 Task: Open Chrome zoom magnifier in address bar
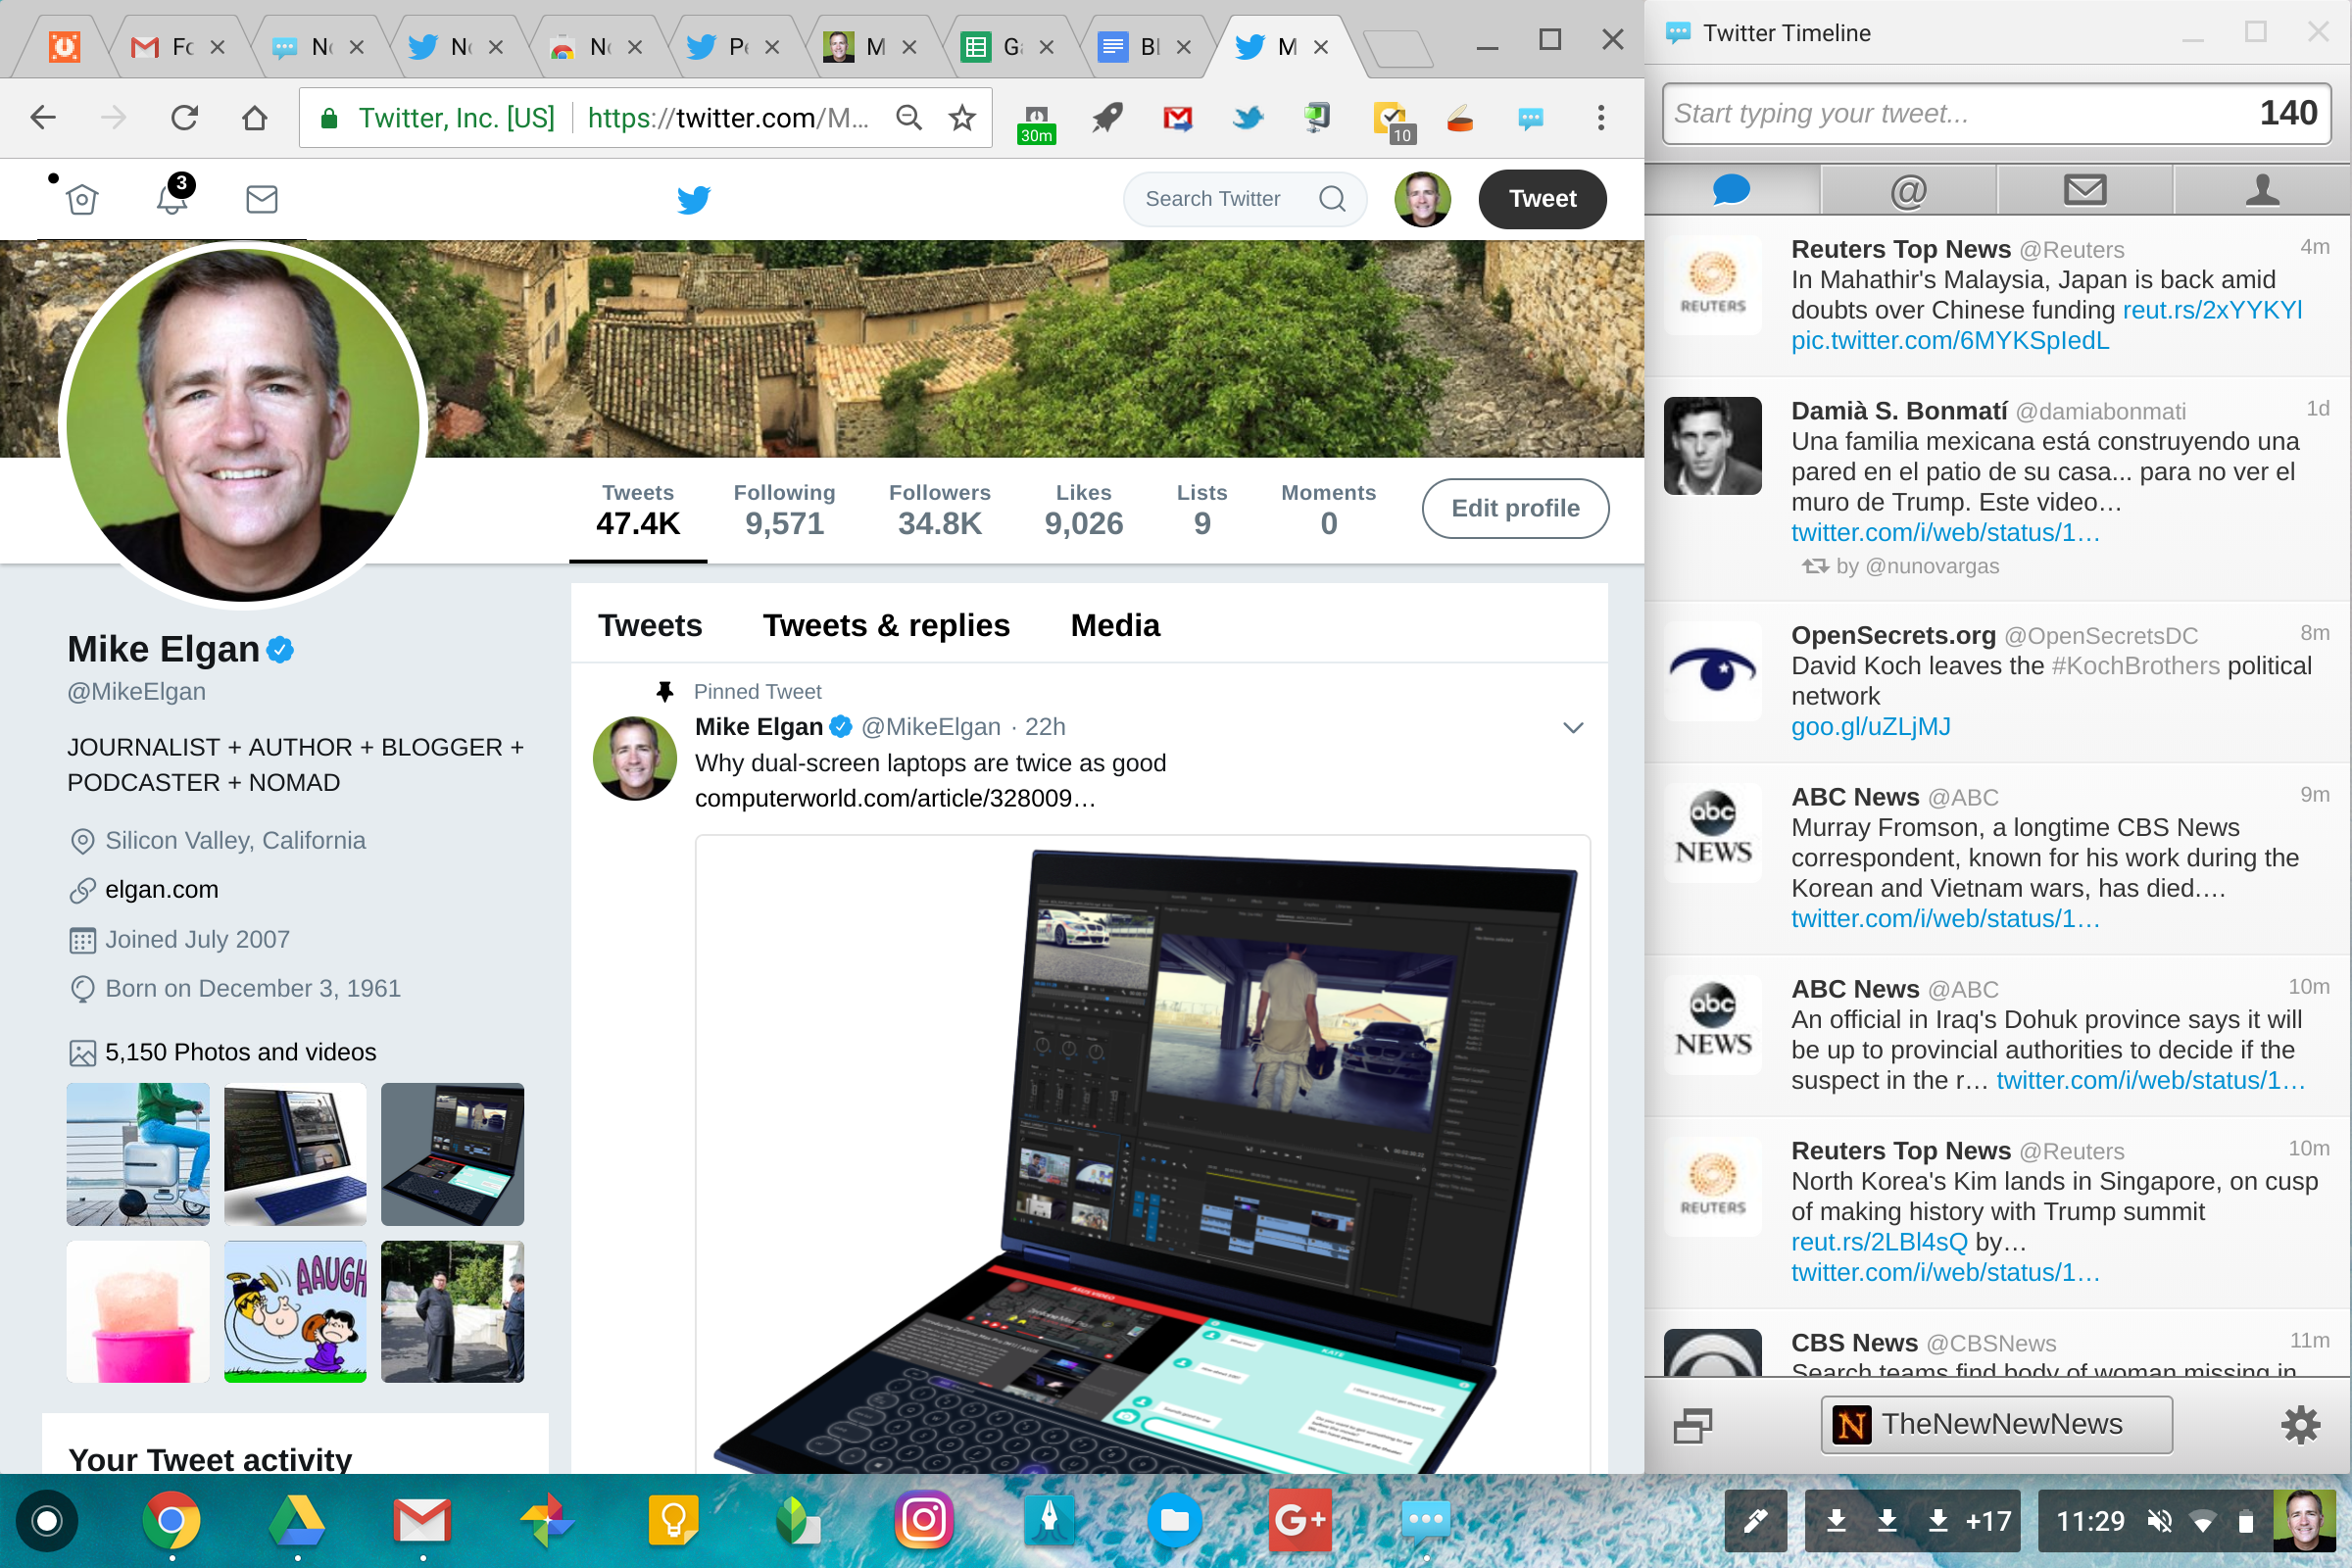tap(908, 118)
